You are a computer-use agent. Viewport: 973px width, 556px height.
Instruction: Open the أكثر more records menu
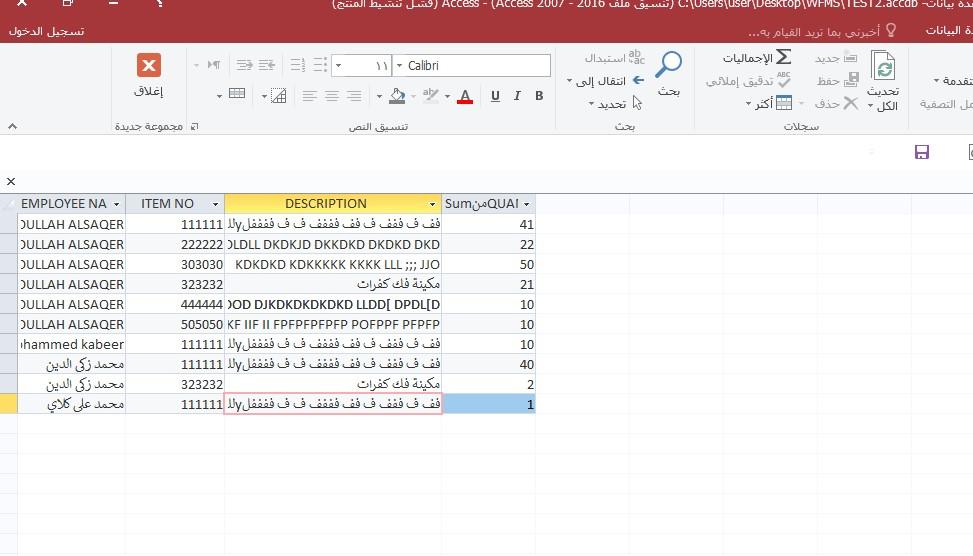(769, 104)
